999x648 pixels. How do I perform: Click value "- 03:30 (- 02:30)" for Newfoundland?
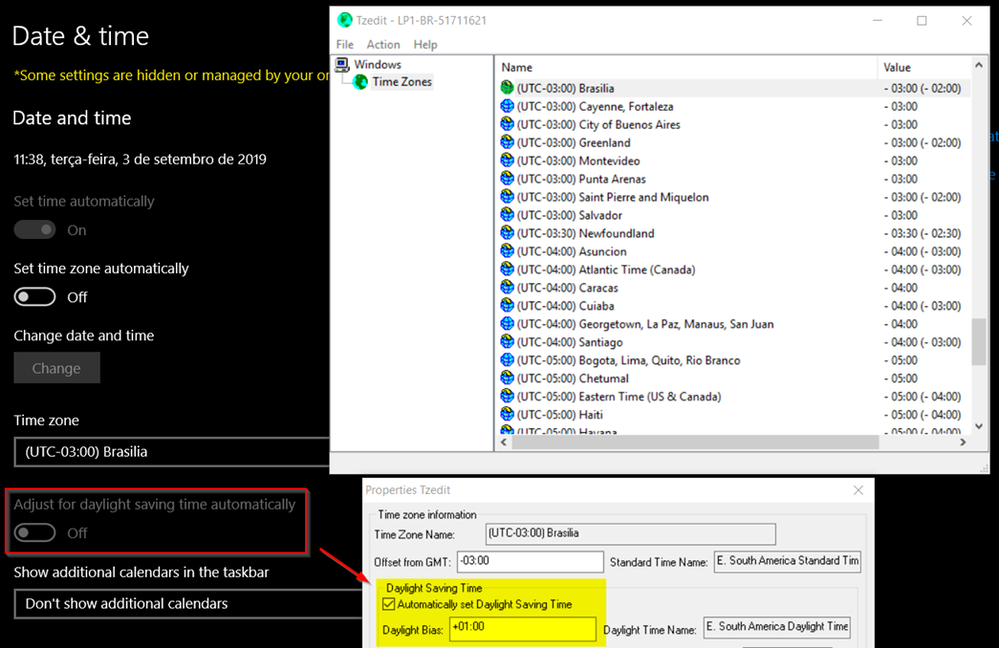pyautogui.click(x=923, y=233)
